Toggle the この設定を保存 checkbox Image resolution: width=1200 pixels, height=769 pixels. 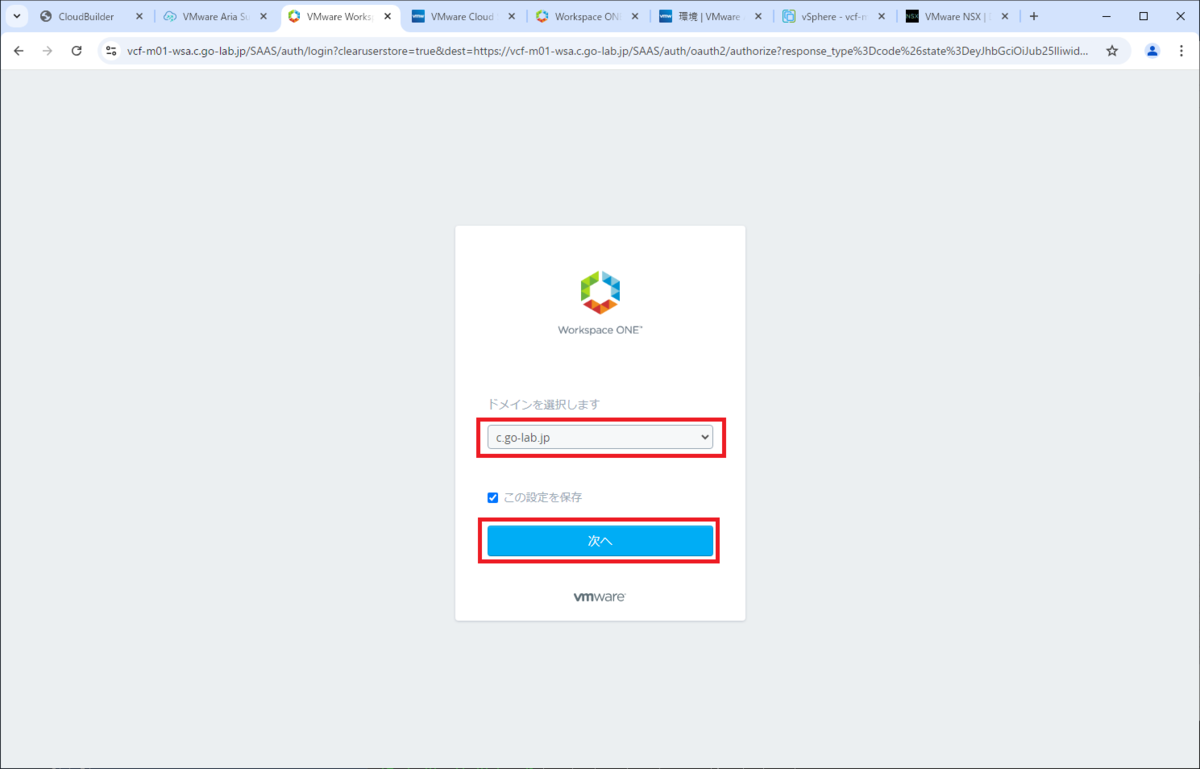click(x=492, y=497)
